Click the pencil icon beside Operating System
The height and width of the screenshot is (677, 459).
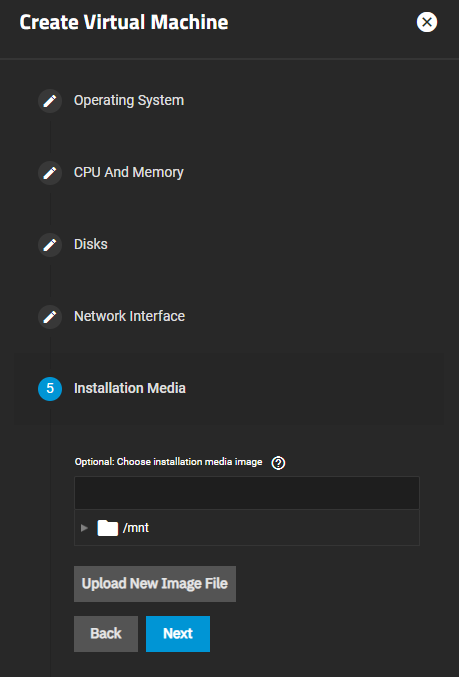[x=50, y=101]
